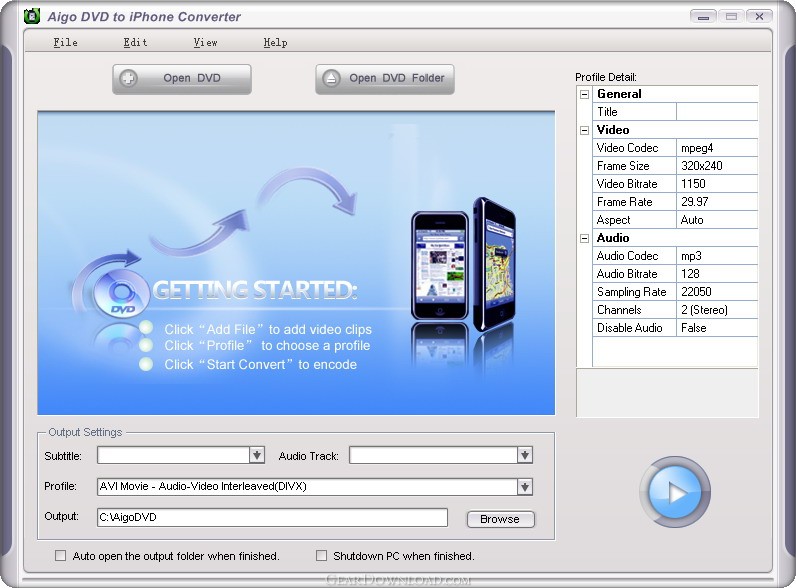
Task: Maximize the converter window
Action: [732, 17]
